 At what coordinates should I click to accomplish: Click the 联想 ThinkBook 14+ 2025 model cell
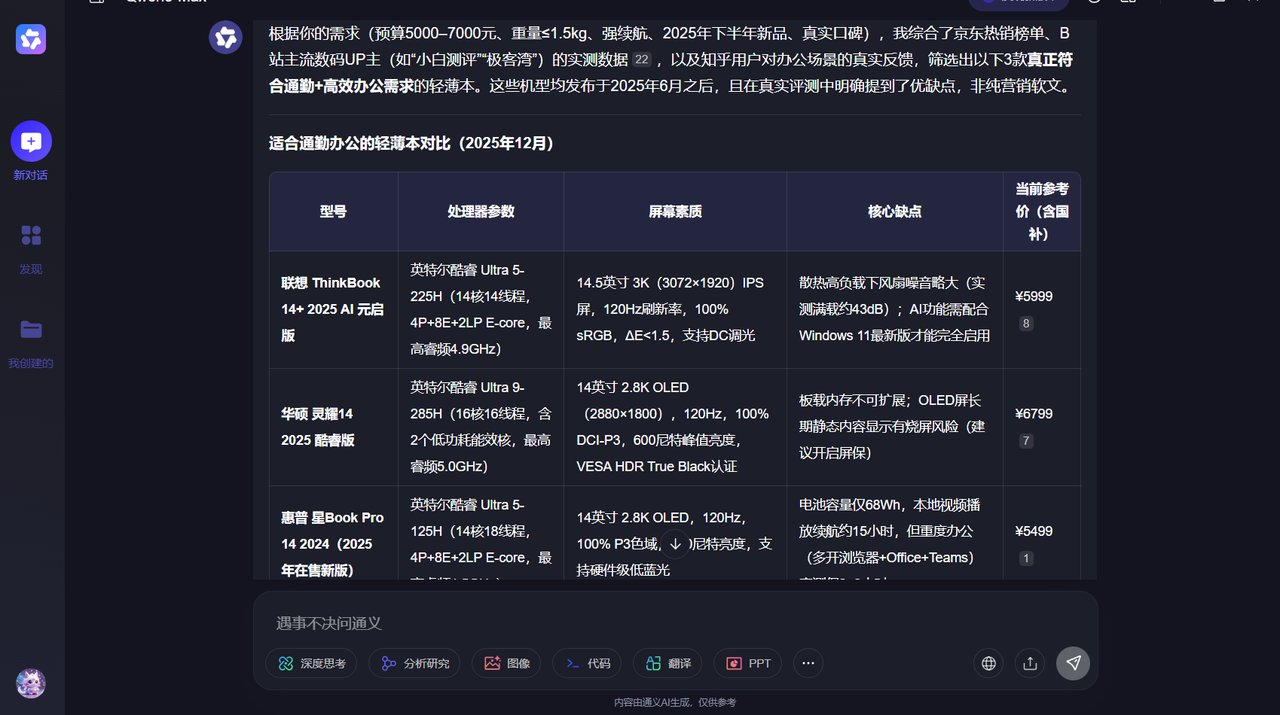[x=333, y=309]
